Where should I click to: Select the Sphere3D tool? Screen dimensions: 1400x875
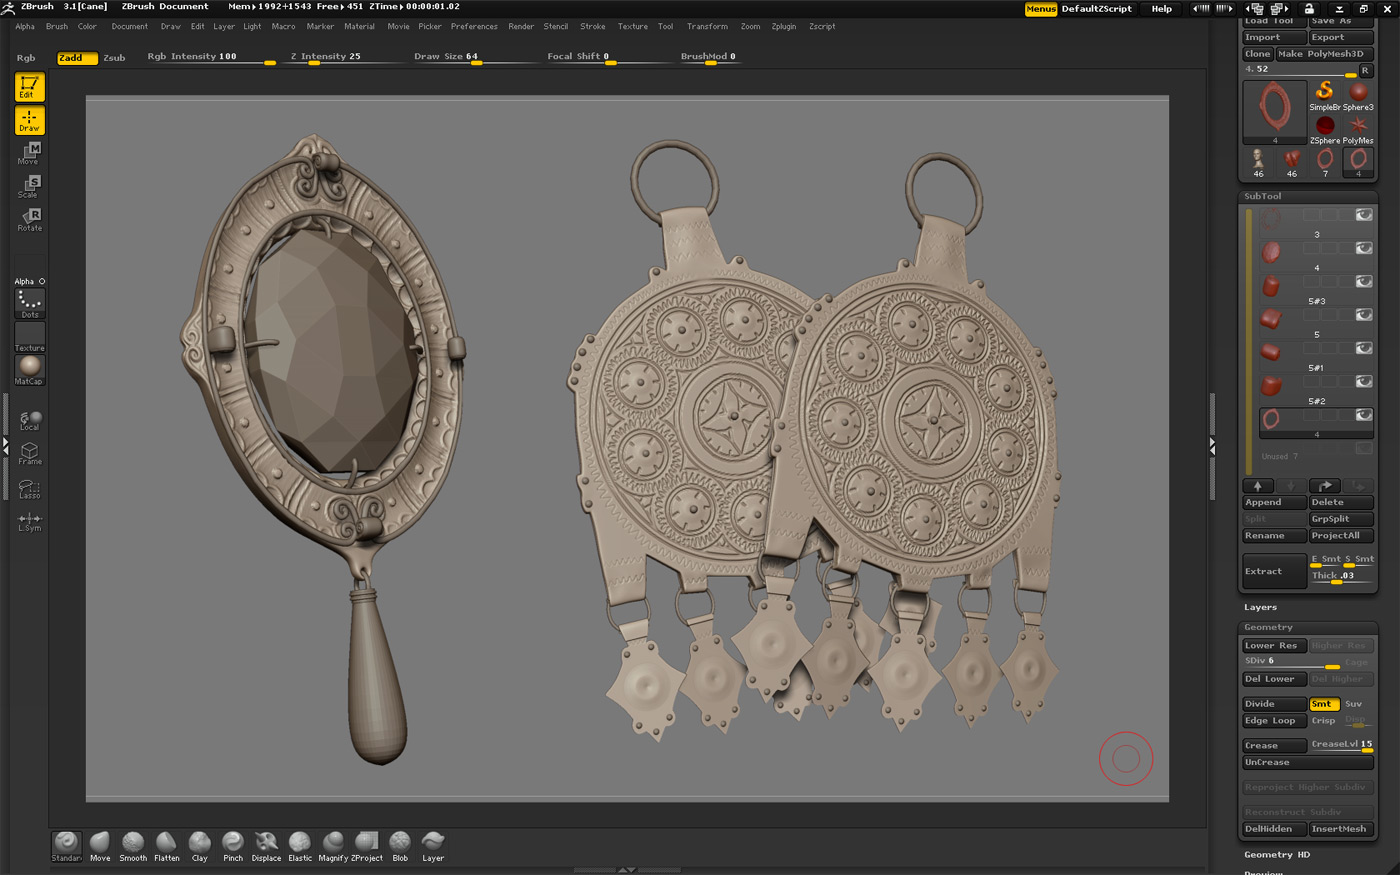(1358, 96)
